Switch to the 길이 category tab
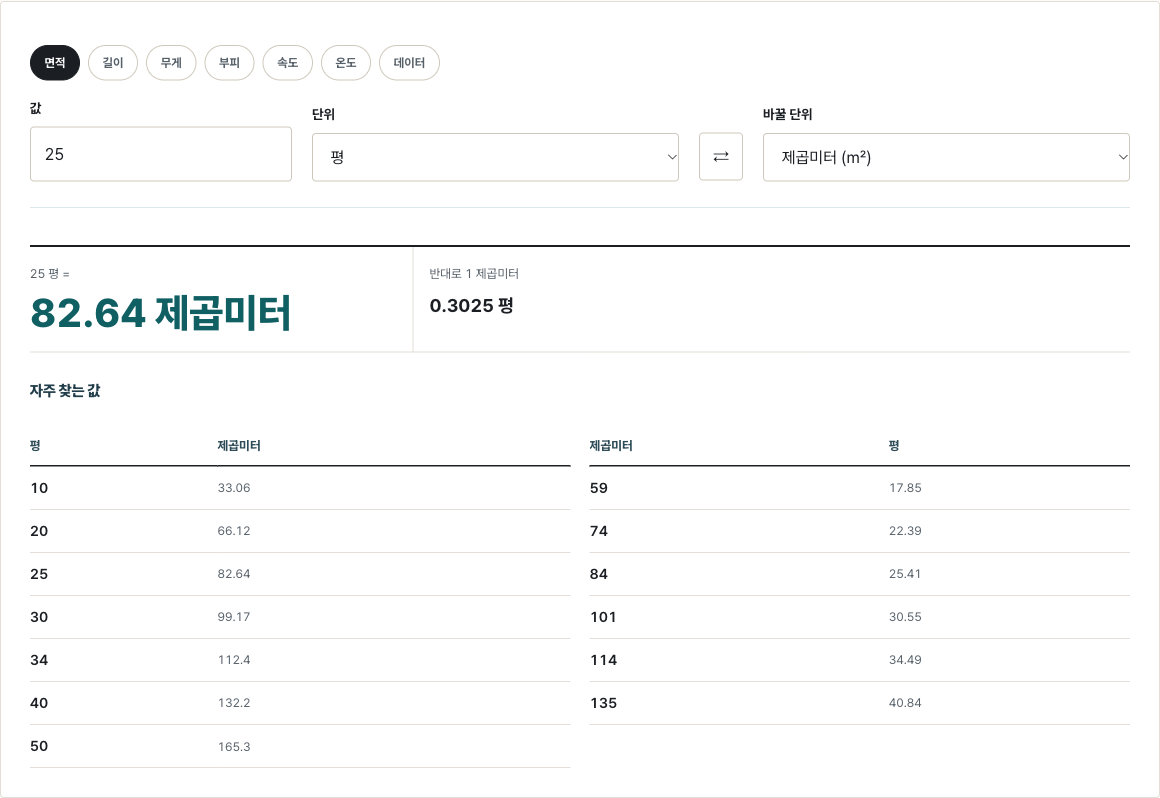Screen dimensions: 1160x798 pyautogui.click(x=113, y=63)
